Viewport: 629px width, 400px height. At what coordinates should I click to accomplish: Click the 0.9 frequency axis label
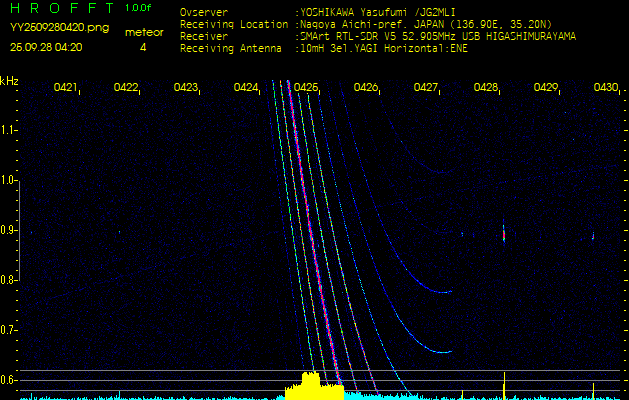point(9,230)
